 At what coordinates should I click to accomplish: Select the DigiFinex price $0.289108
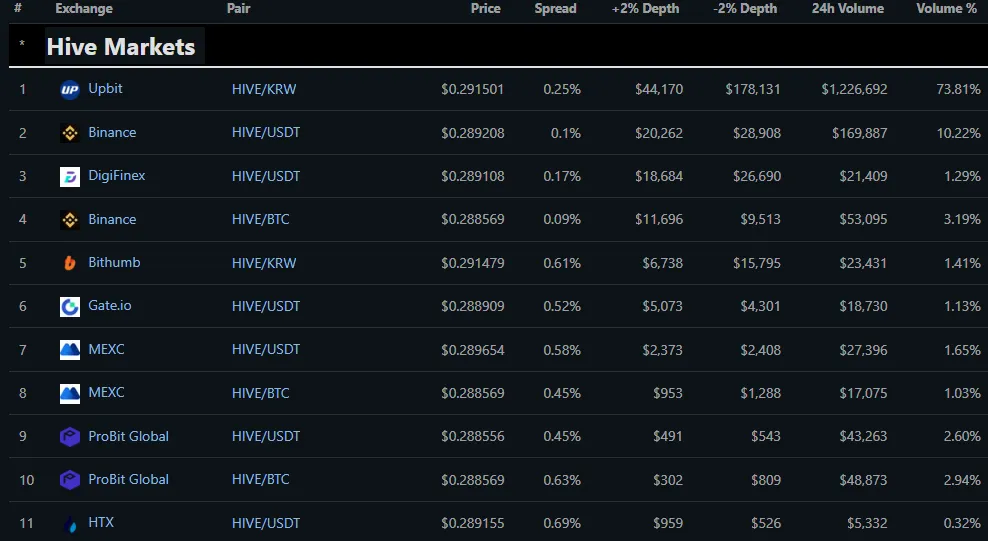pyautogui.click(x=473, y=176)
